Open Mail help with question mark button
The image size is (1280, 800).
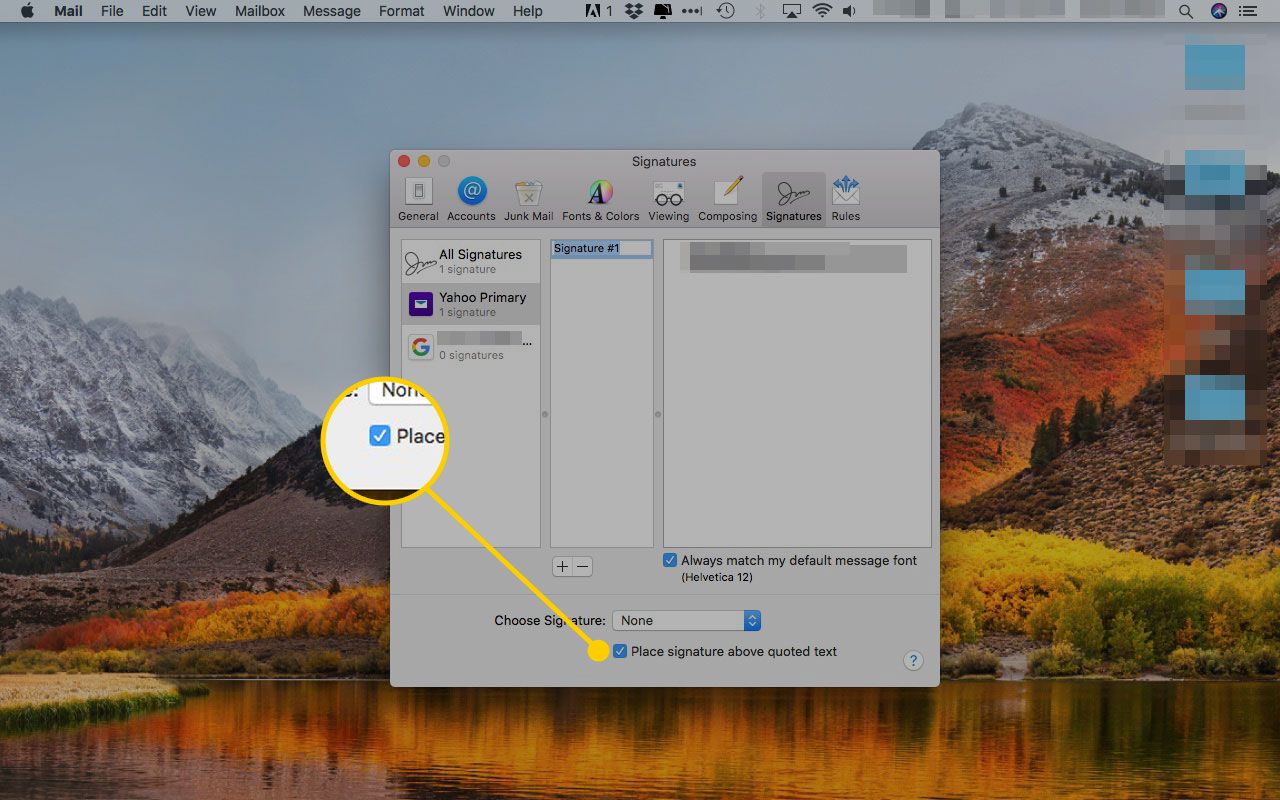(913, 661)
